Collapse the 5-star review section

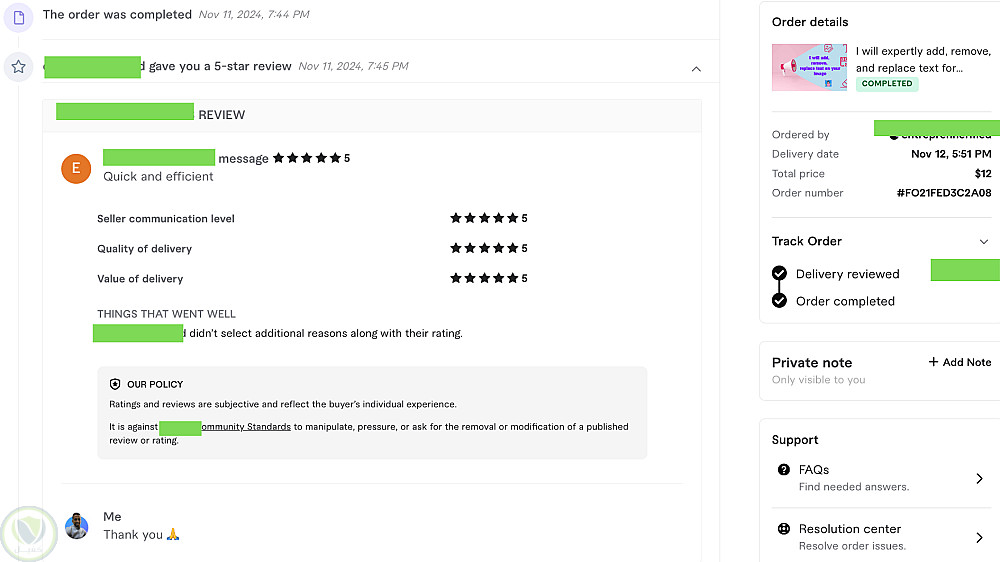696,69
